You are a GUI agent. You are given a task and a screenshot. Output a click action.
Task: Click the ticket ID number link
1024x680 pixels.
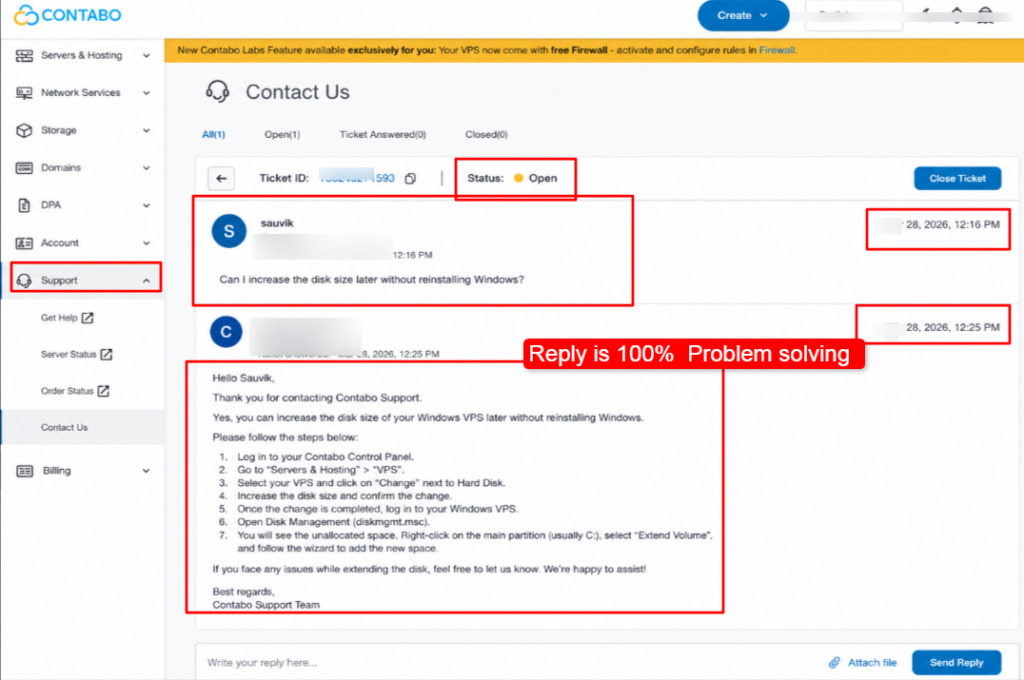click(x=357, y=178)
